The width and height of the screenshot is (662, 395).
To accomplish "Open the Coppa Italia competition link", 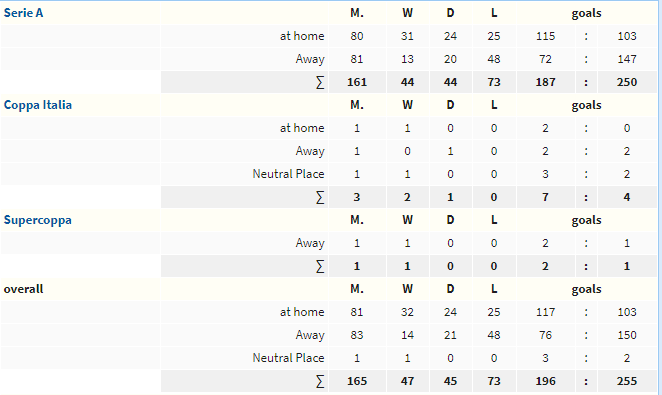I will (38, 105).
